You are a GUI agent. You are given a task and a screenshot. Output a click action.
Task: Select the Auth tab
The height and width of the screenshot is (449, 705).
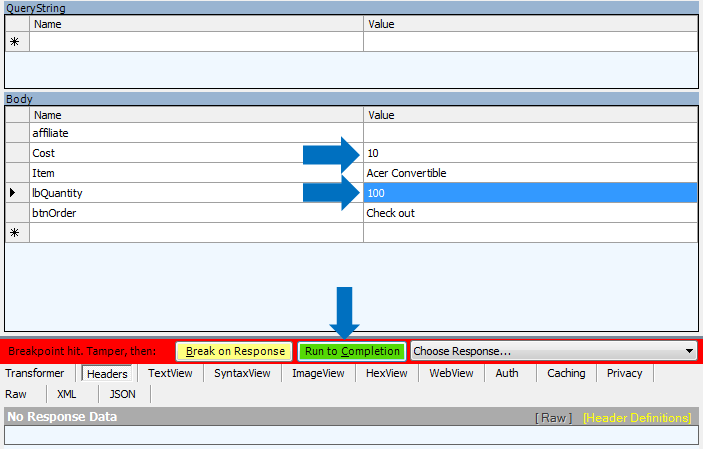[507, 373]
